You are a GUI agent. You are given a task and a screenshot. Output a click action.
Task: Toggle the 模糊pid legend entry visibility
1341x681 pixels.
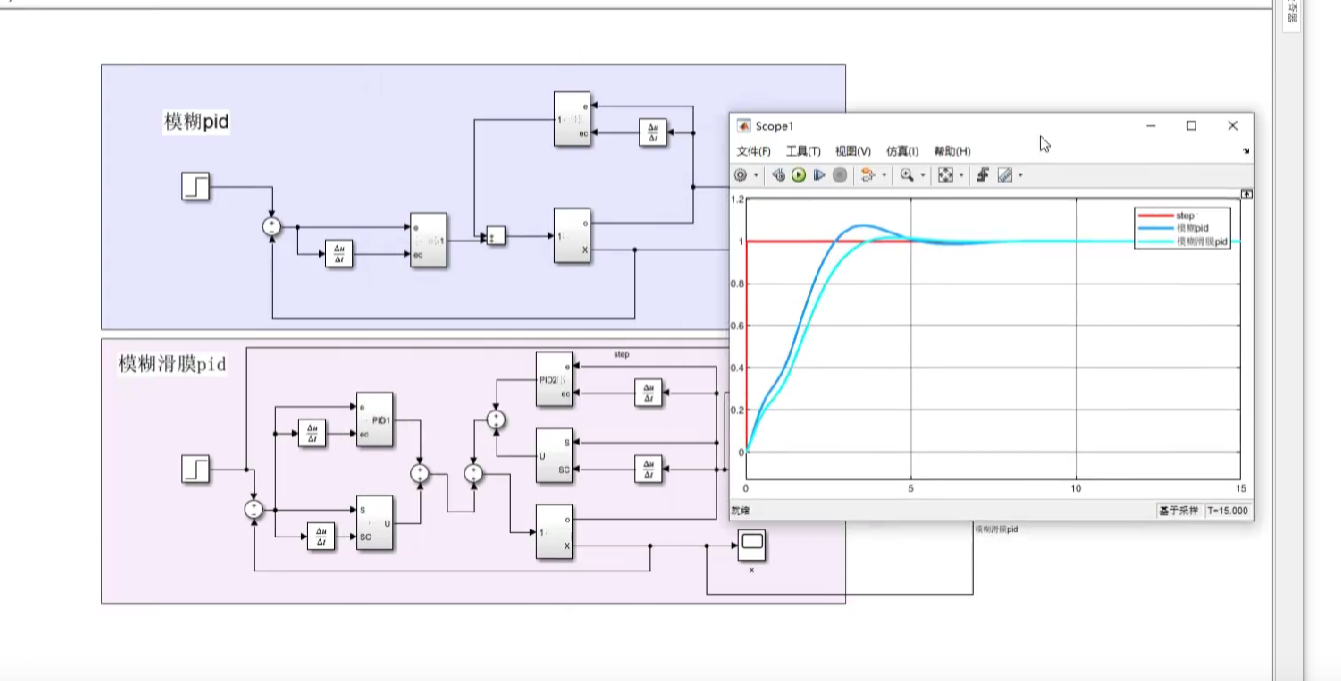coord(1192,229)
